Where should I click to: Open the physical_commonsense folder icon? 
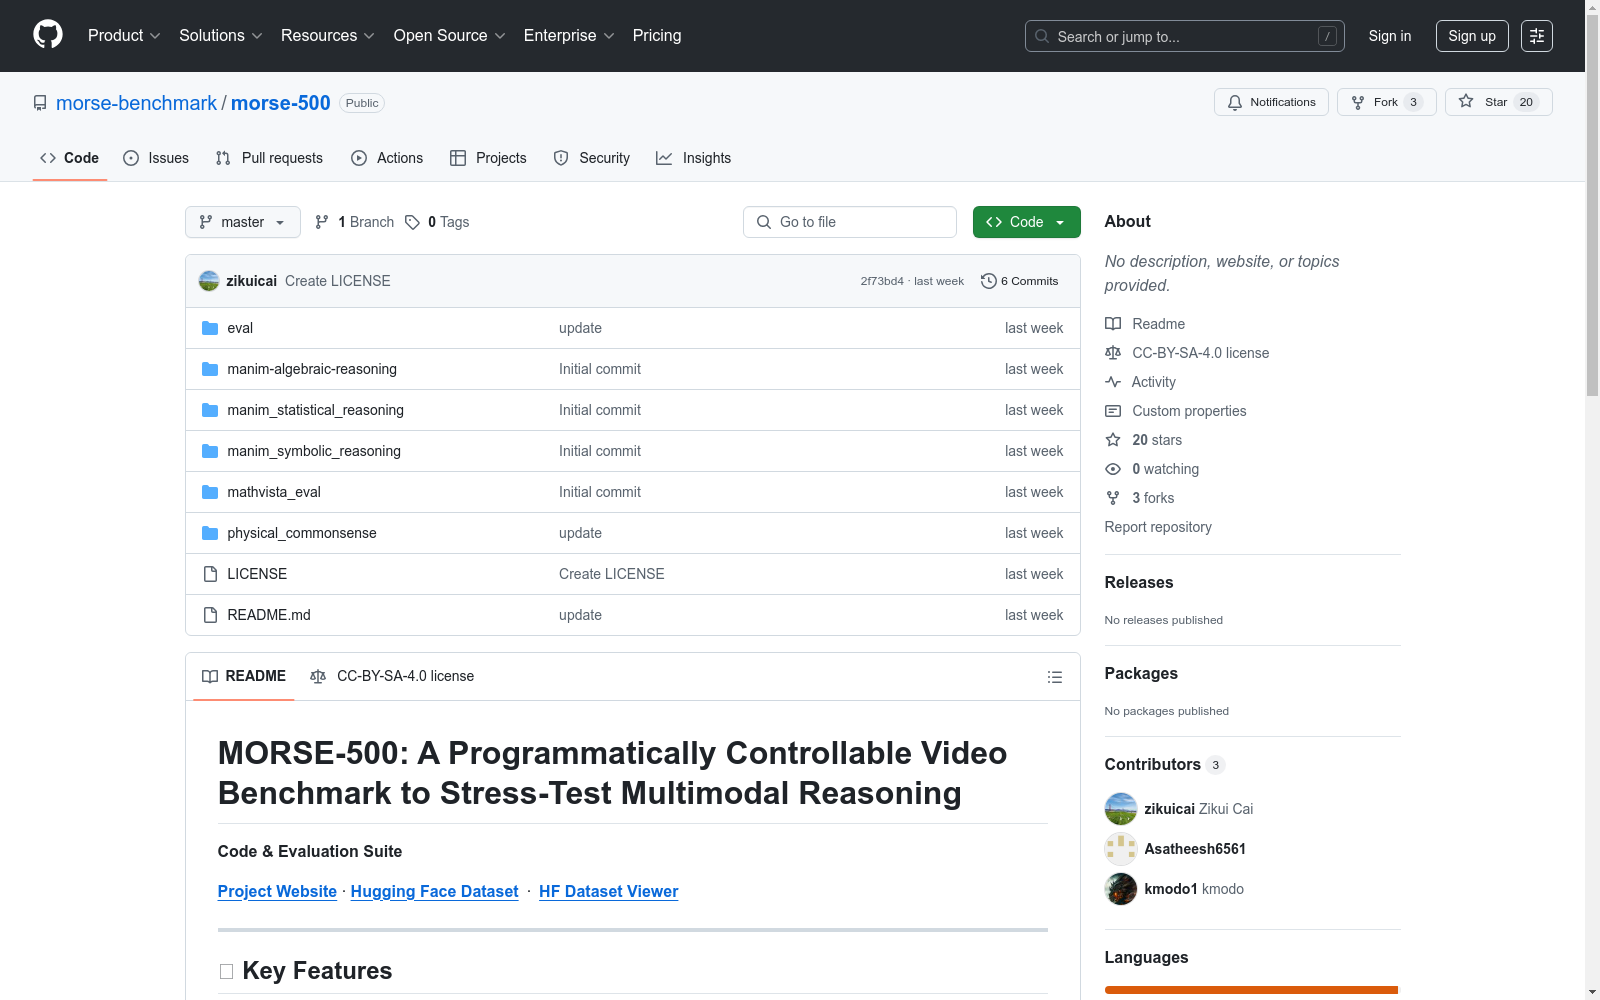click(x=210, y=533)
